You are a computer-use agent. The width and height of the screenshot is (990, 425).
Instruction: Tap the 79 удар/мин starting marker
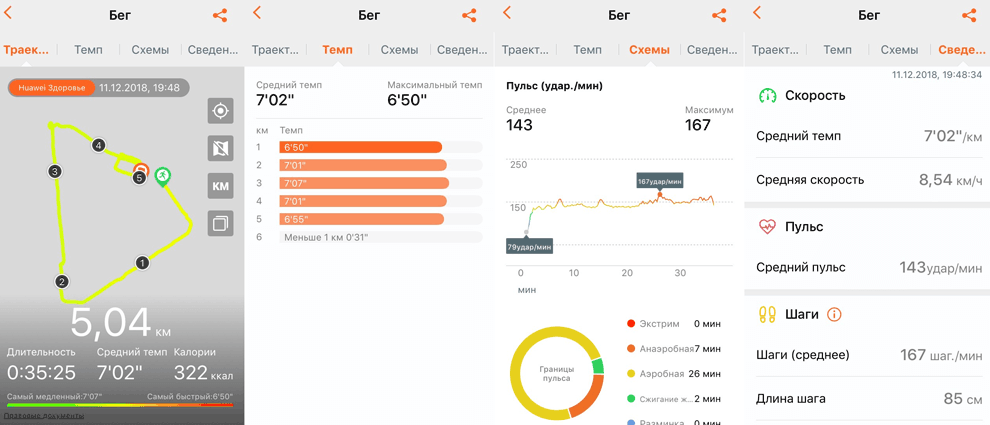coord(529,246)
